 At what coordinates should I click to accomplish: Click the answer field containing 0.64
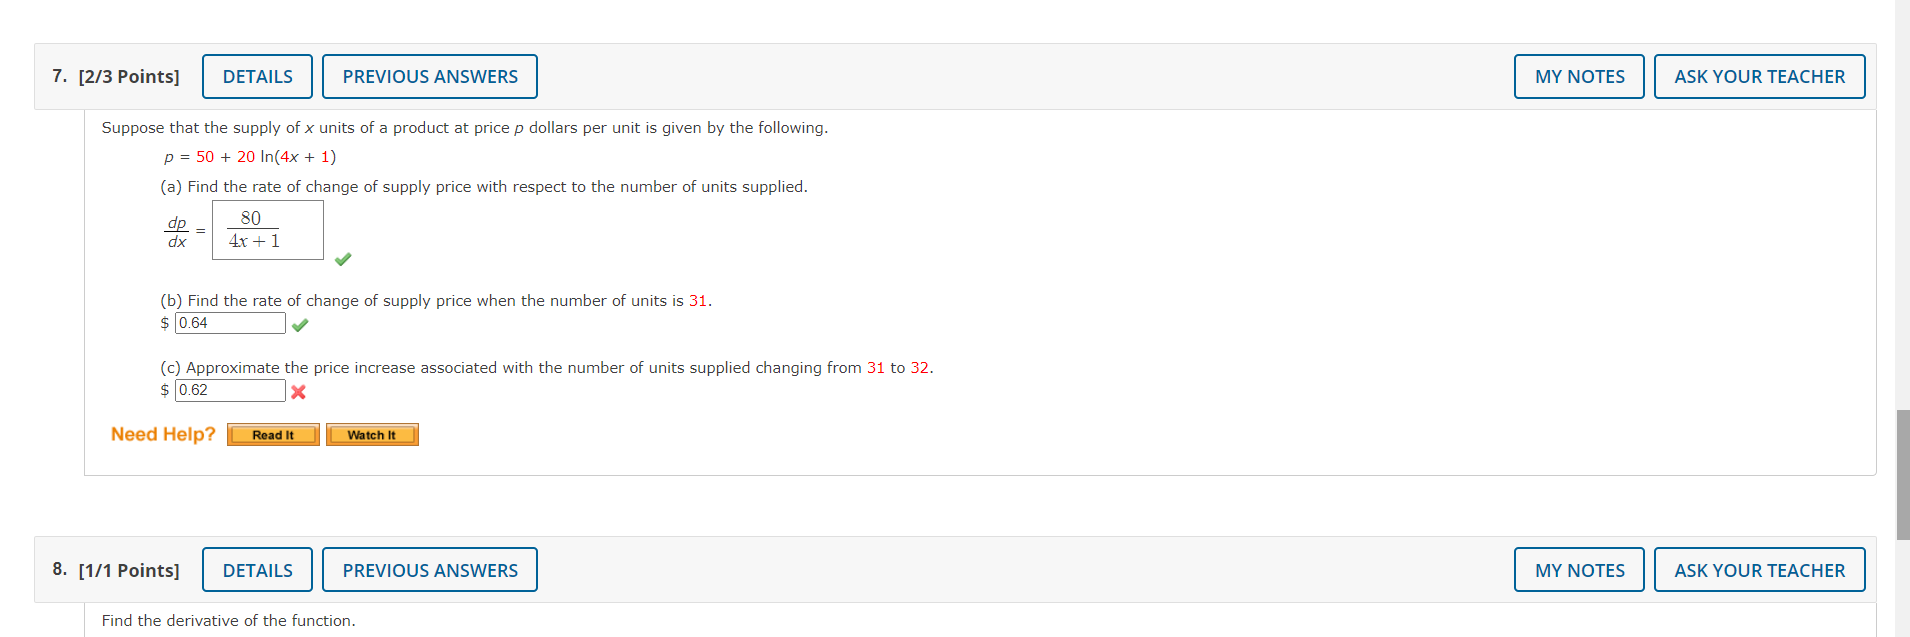coord(230,323)
